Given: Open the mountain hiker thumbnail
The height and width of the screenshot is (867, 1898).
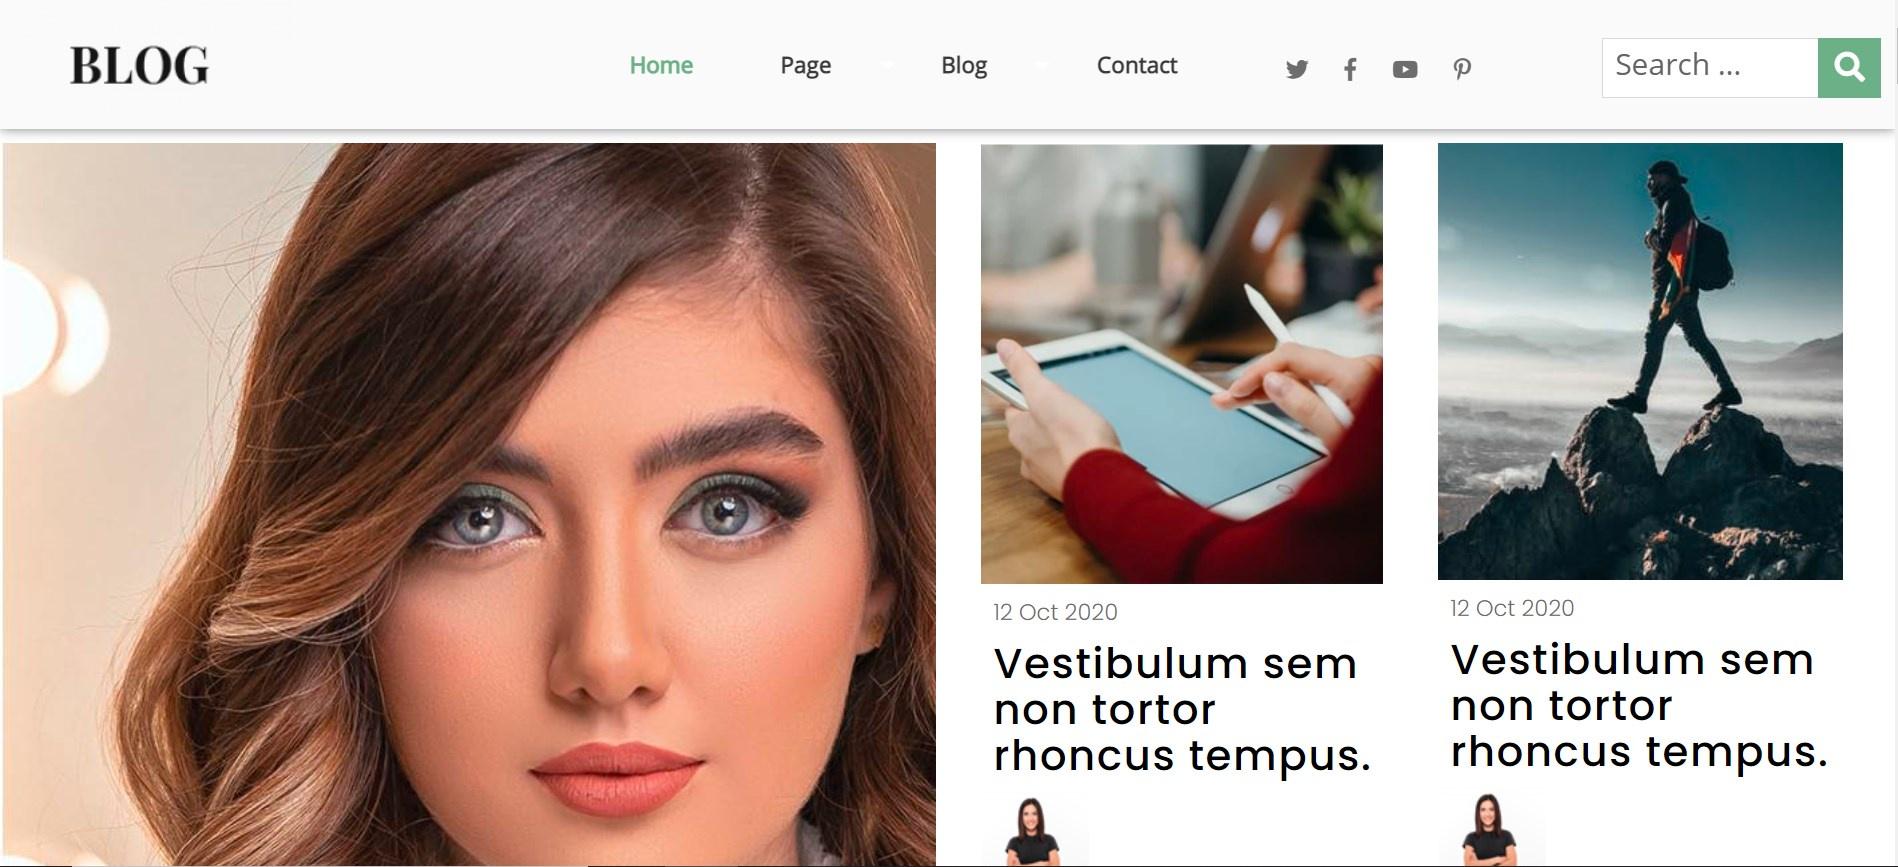Looking at the screenshot, I should 1640,361.
